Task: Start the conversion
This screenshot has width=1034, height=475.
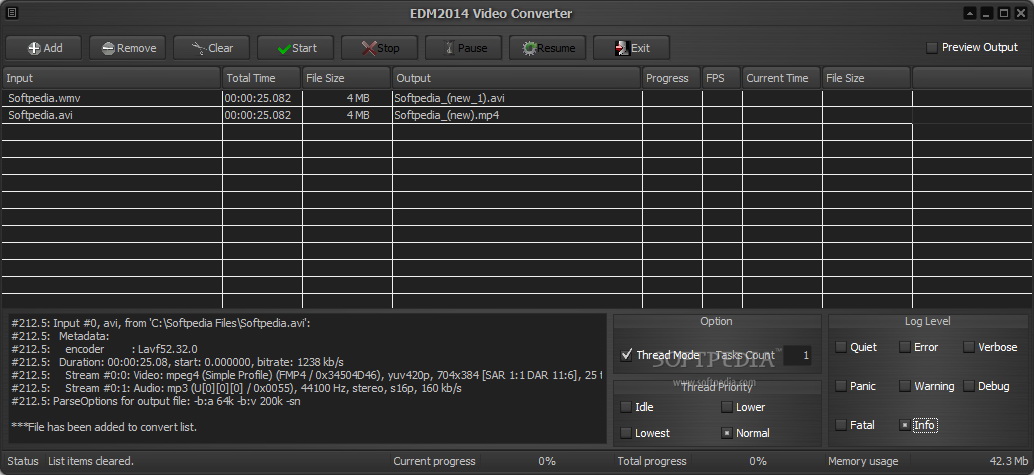Action: (x=296, y=48)
